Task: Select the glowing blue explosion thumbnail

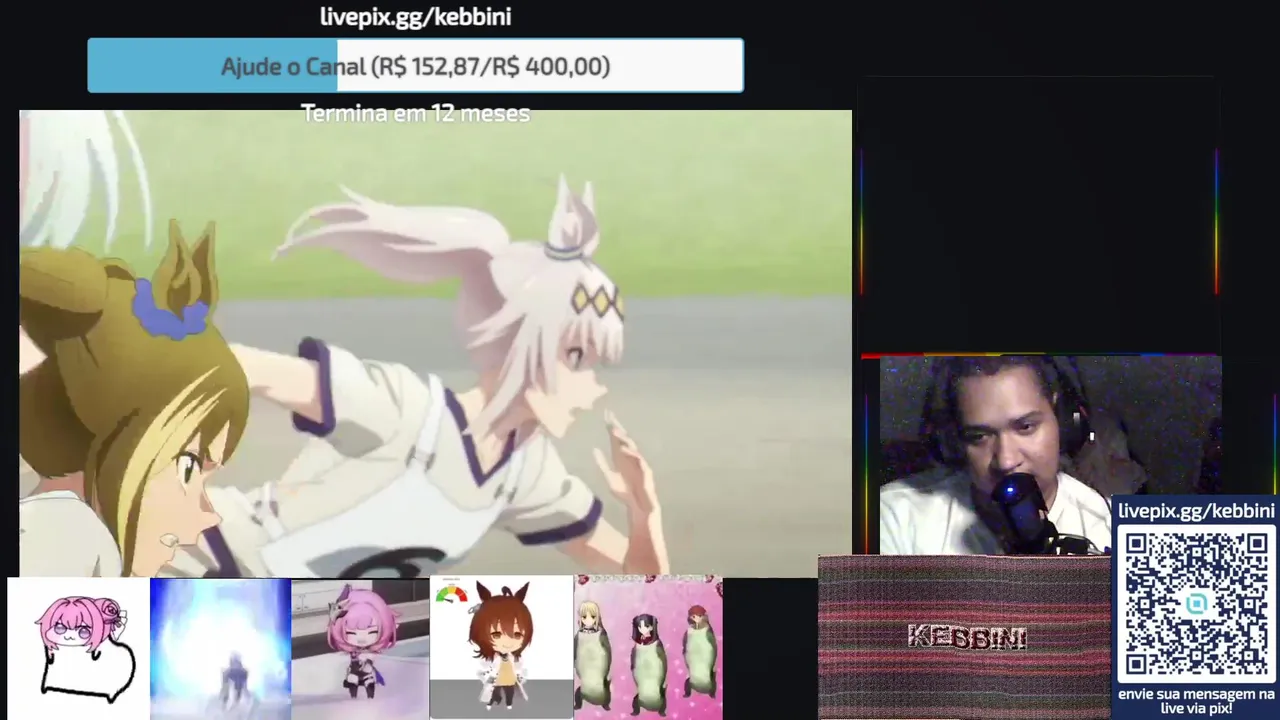Action: tap(220, 648)
